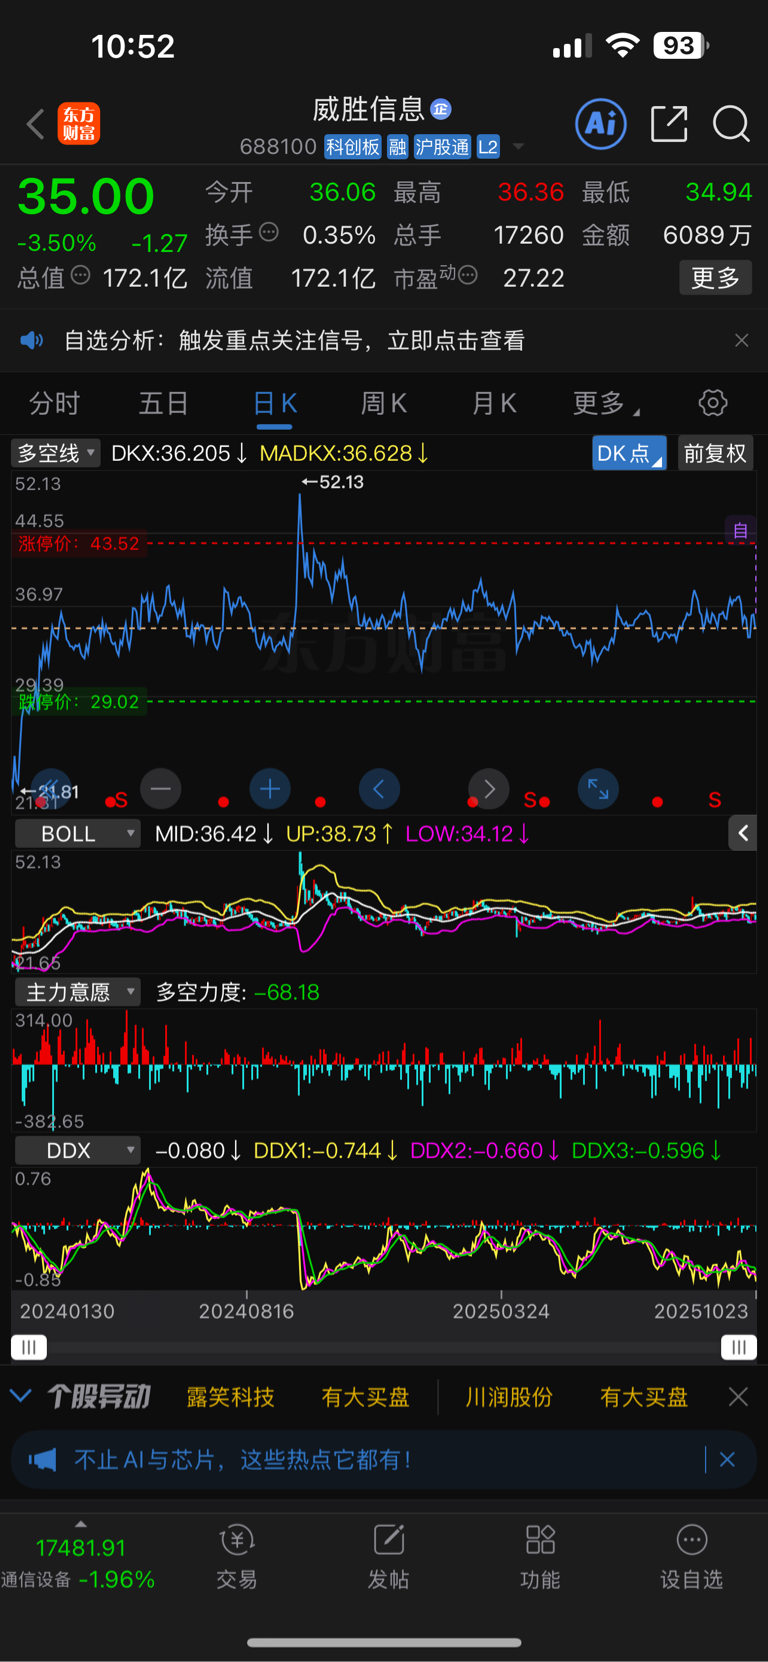The height and width of the screenshot is (1662, 768).
Task: Click right date-range slider handle
Action: 739,1347
